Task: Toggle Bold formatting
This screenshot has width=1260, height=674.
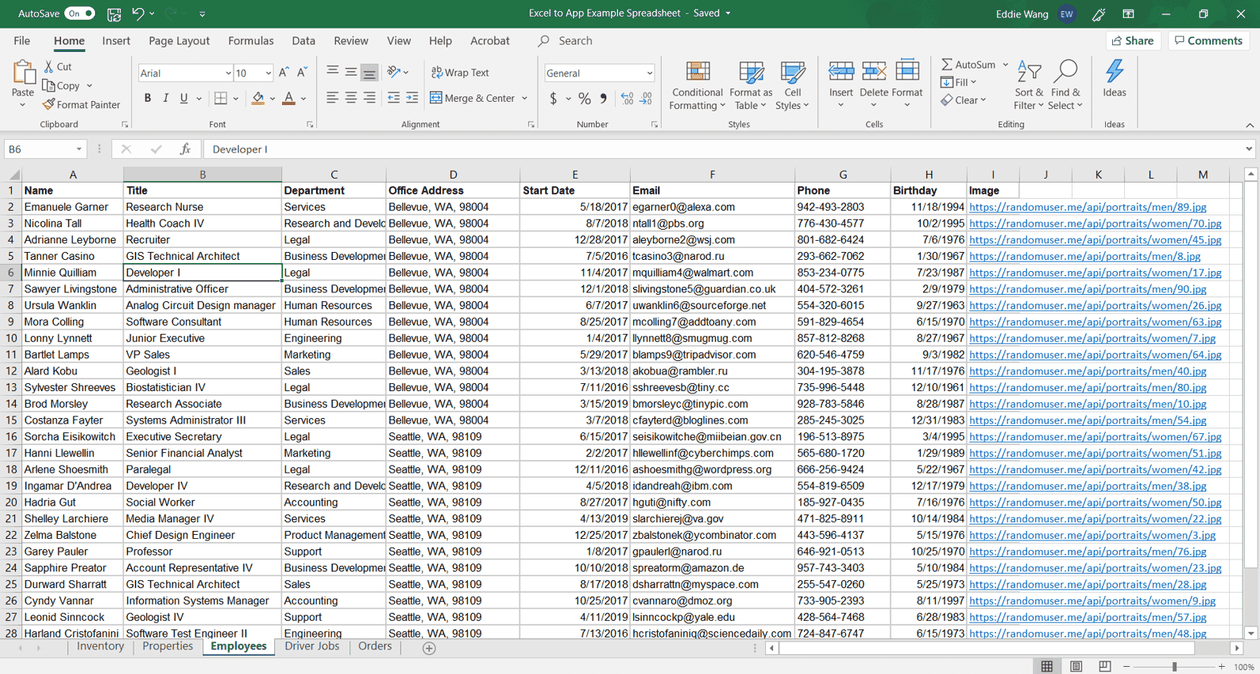Action: click(x=148, y=98)
